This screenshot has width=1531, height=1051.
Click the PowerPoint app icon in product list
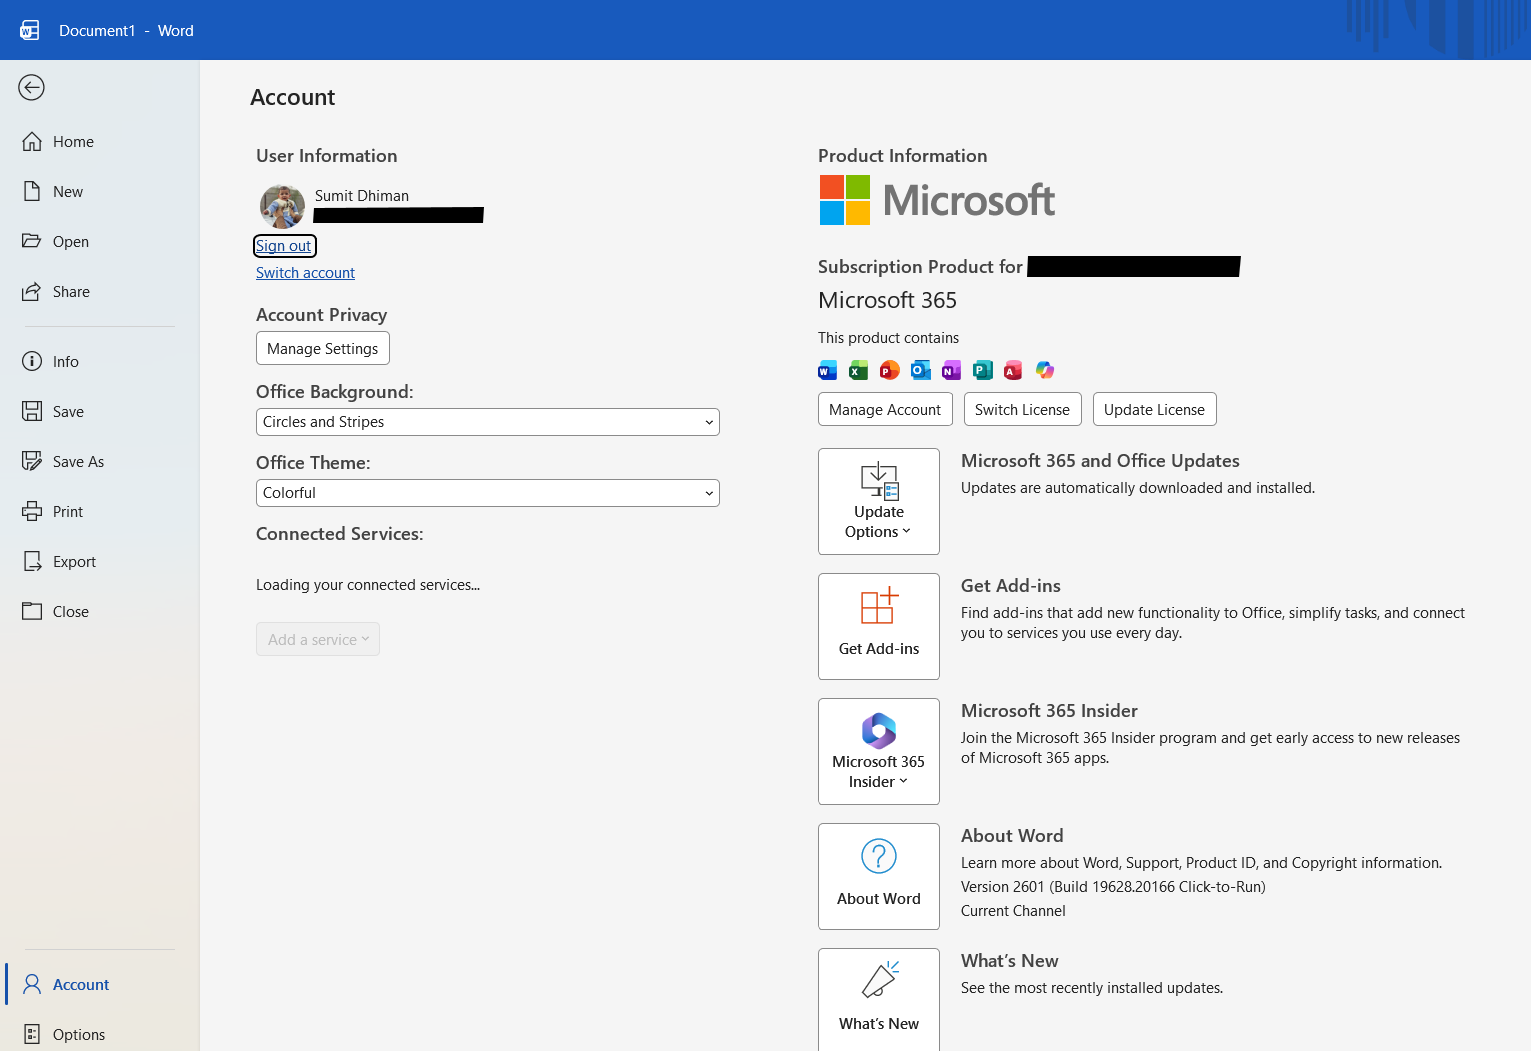(889, 370)
